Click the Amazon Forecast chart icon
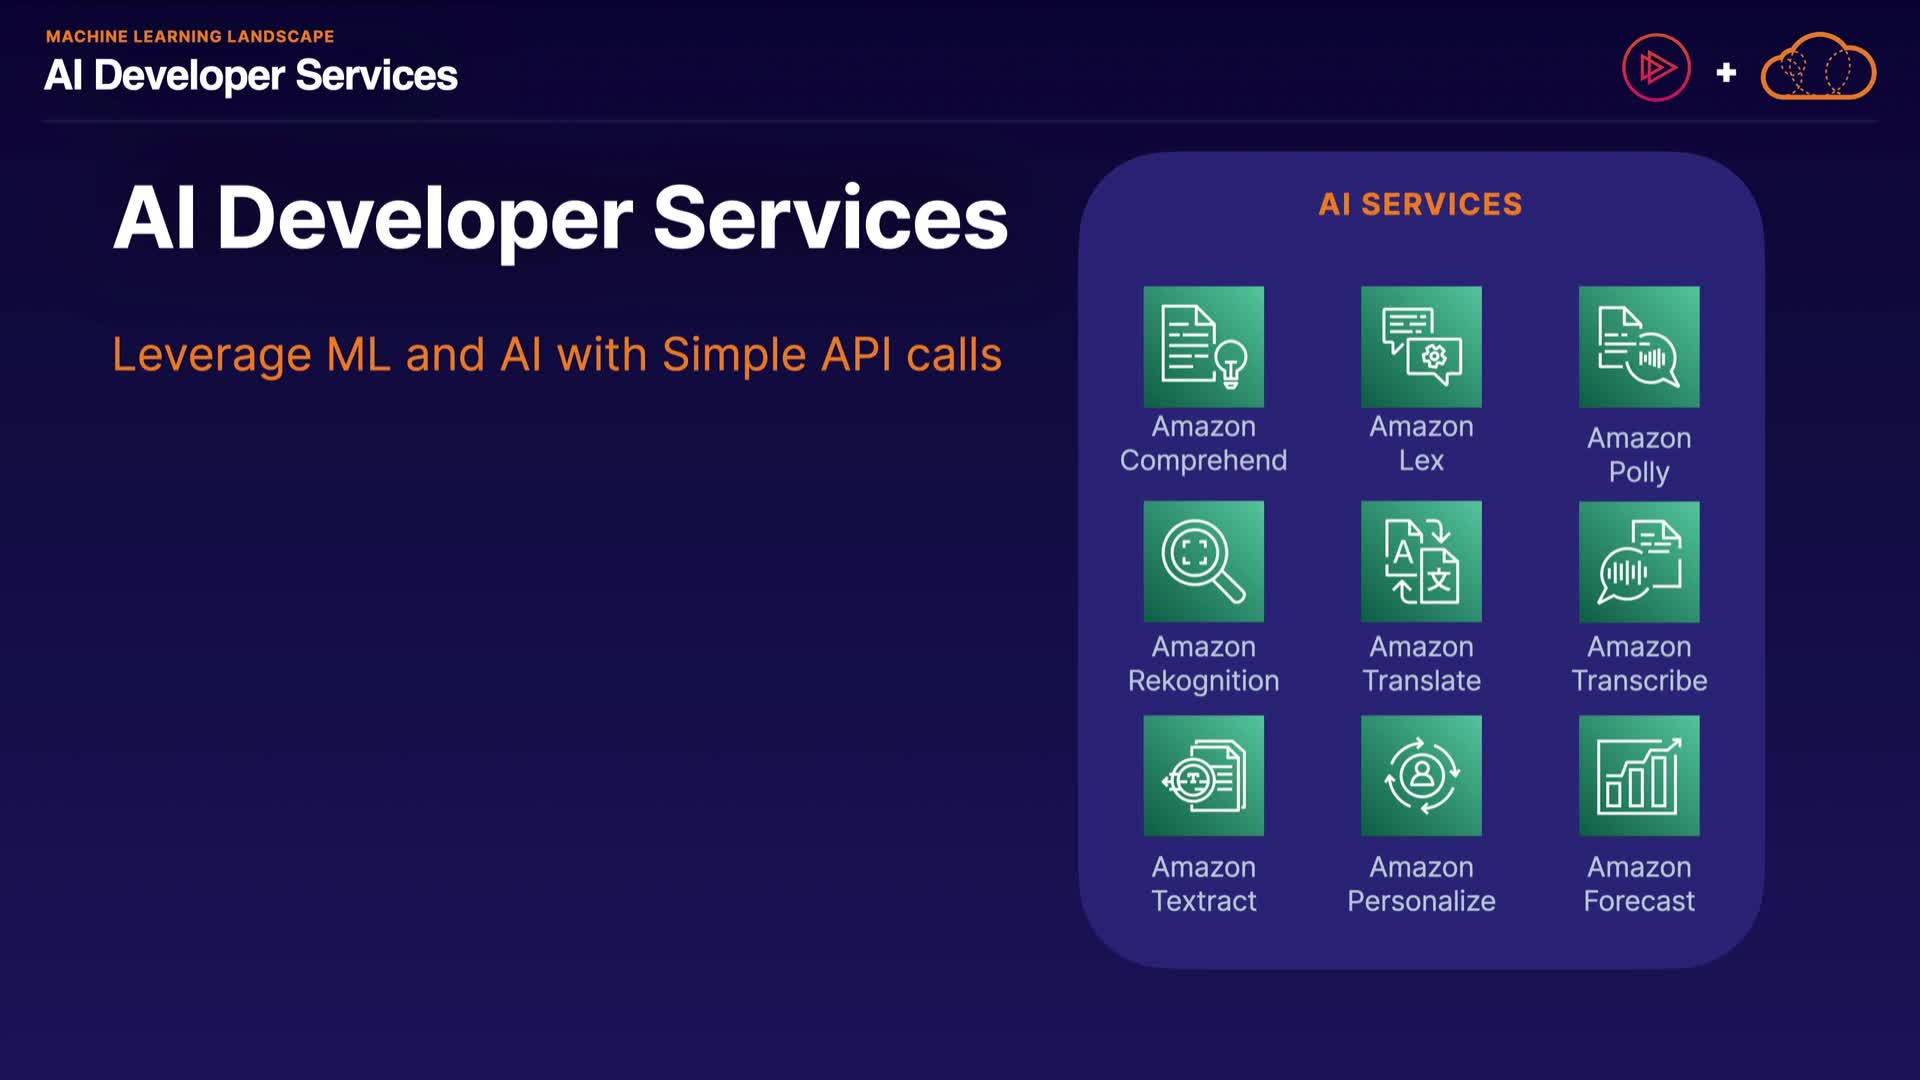Viewport: 1920px width, 1080px height. coord(1638,775)
